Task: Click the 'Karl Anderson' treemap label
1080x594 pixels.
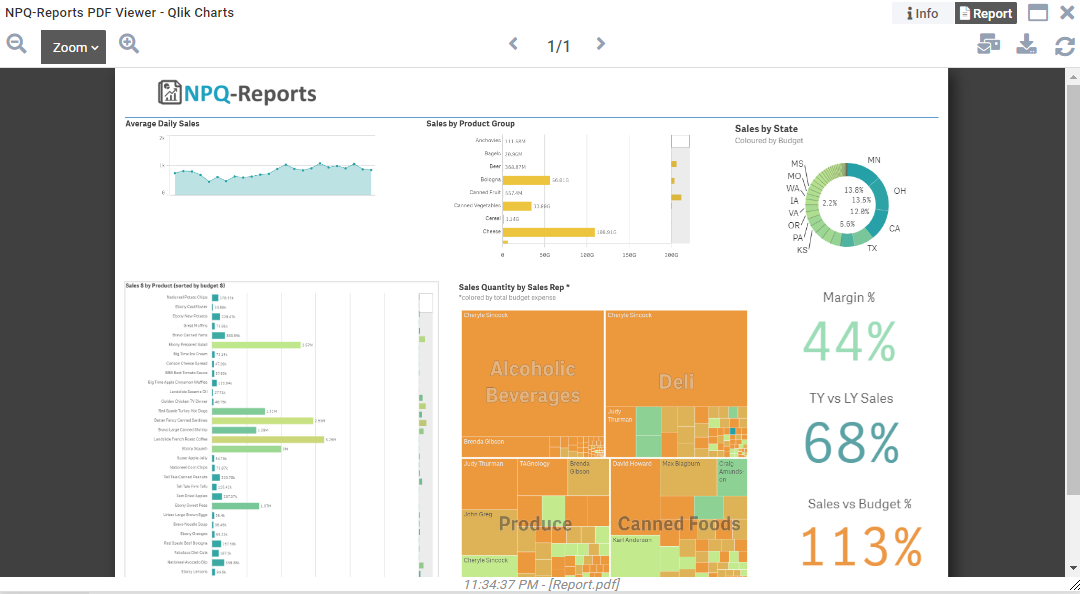Action: pyautogui.click(x=632, y=540)
